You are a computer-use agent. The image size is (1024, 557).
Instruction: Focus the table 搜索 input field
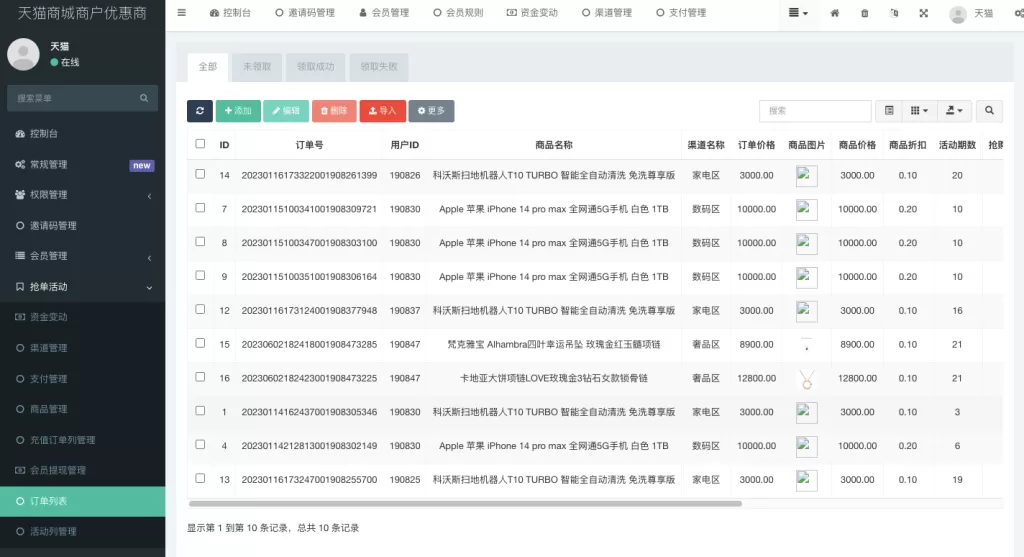(x=815, y=111)
